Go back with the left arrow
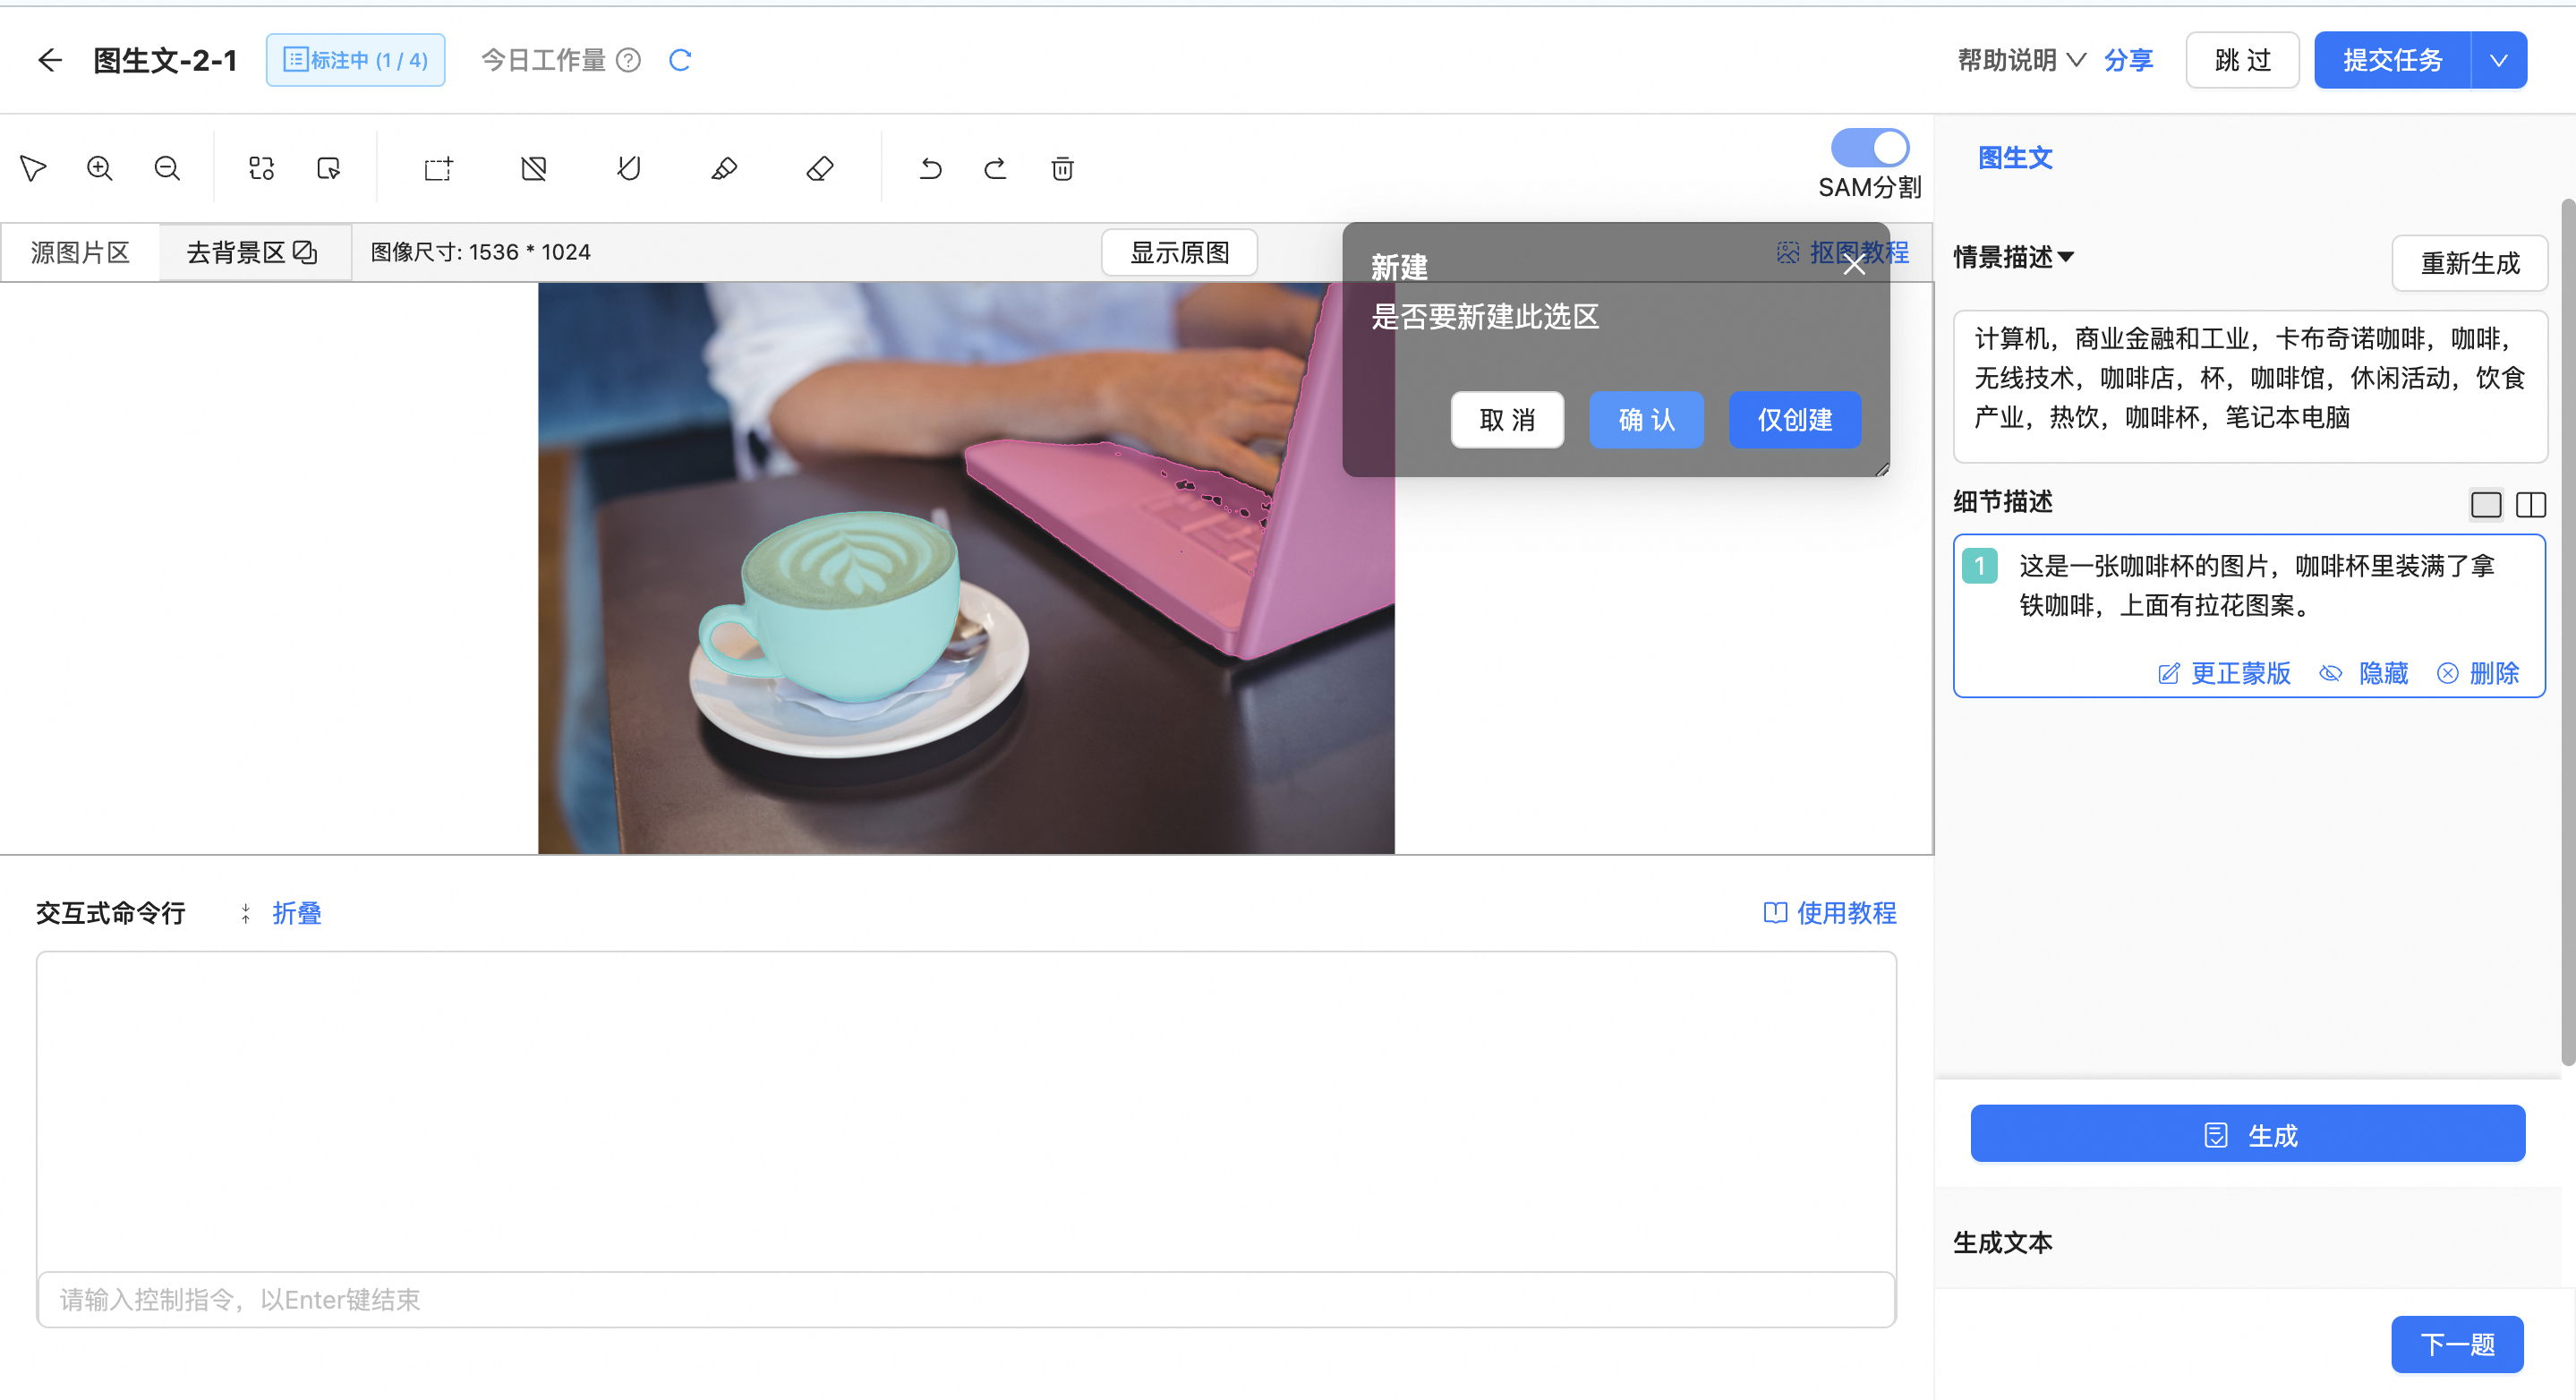 click(x=49, y=60)
